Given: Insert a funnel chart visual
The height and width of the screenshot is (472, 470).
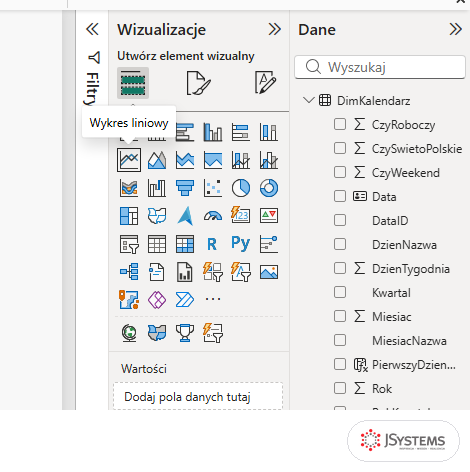Looking at the screenshot, I should point(185,188).
